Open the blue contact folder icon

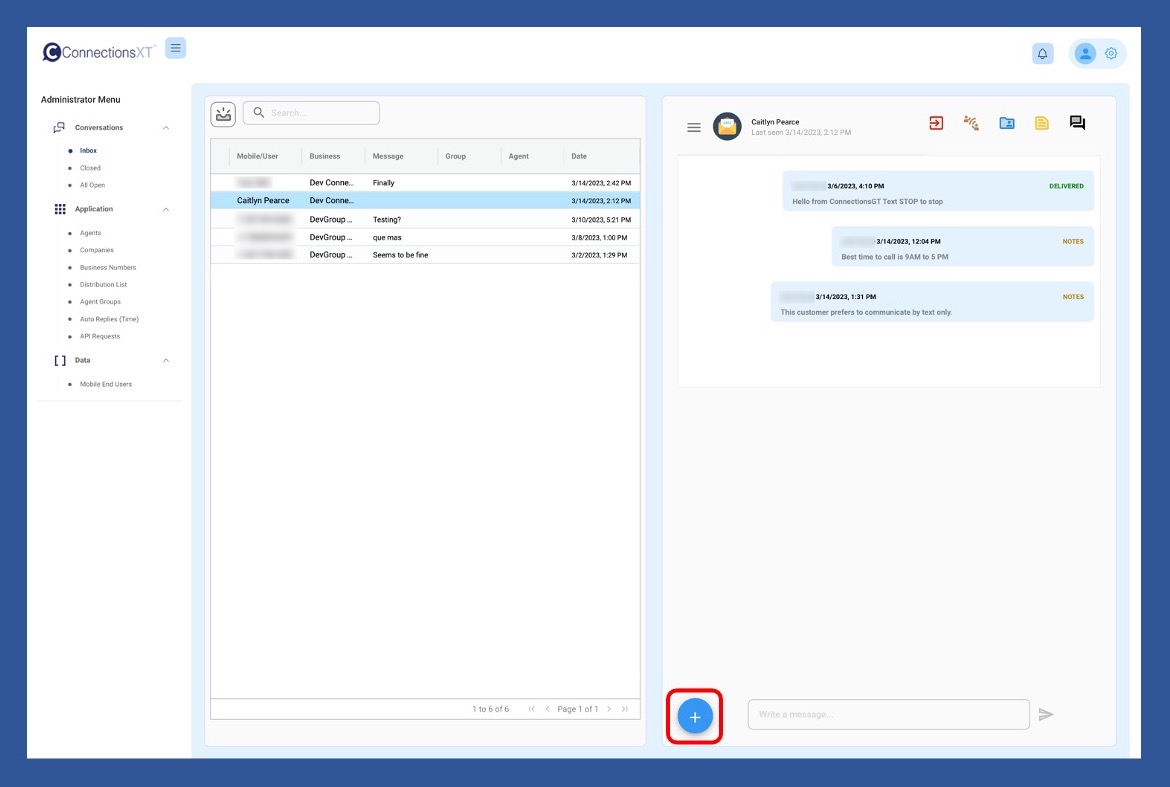(x=1007, y=123)
